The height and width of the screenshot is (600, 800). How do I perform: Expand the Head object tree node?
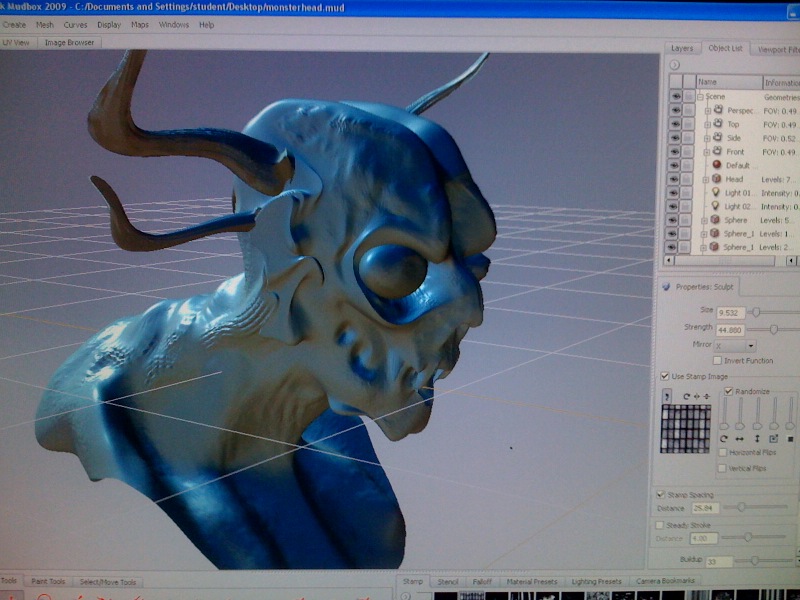pyautogui.click(x=704, y=179)
